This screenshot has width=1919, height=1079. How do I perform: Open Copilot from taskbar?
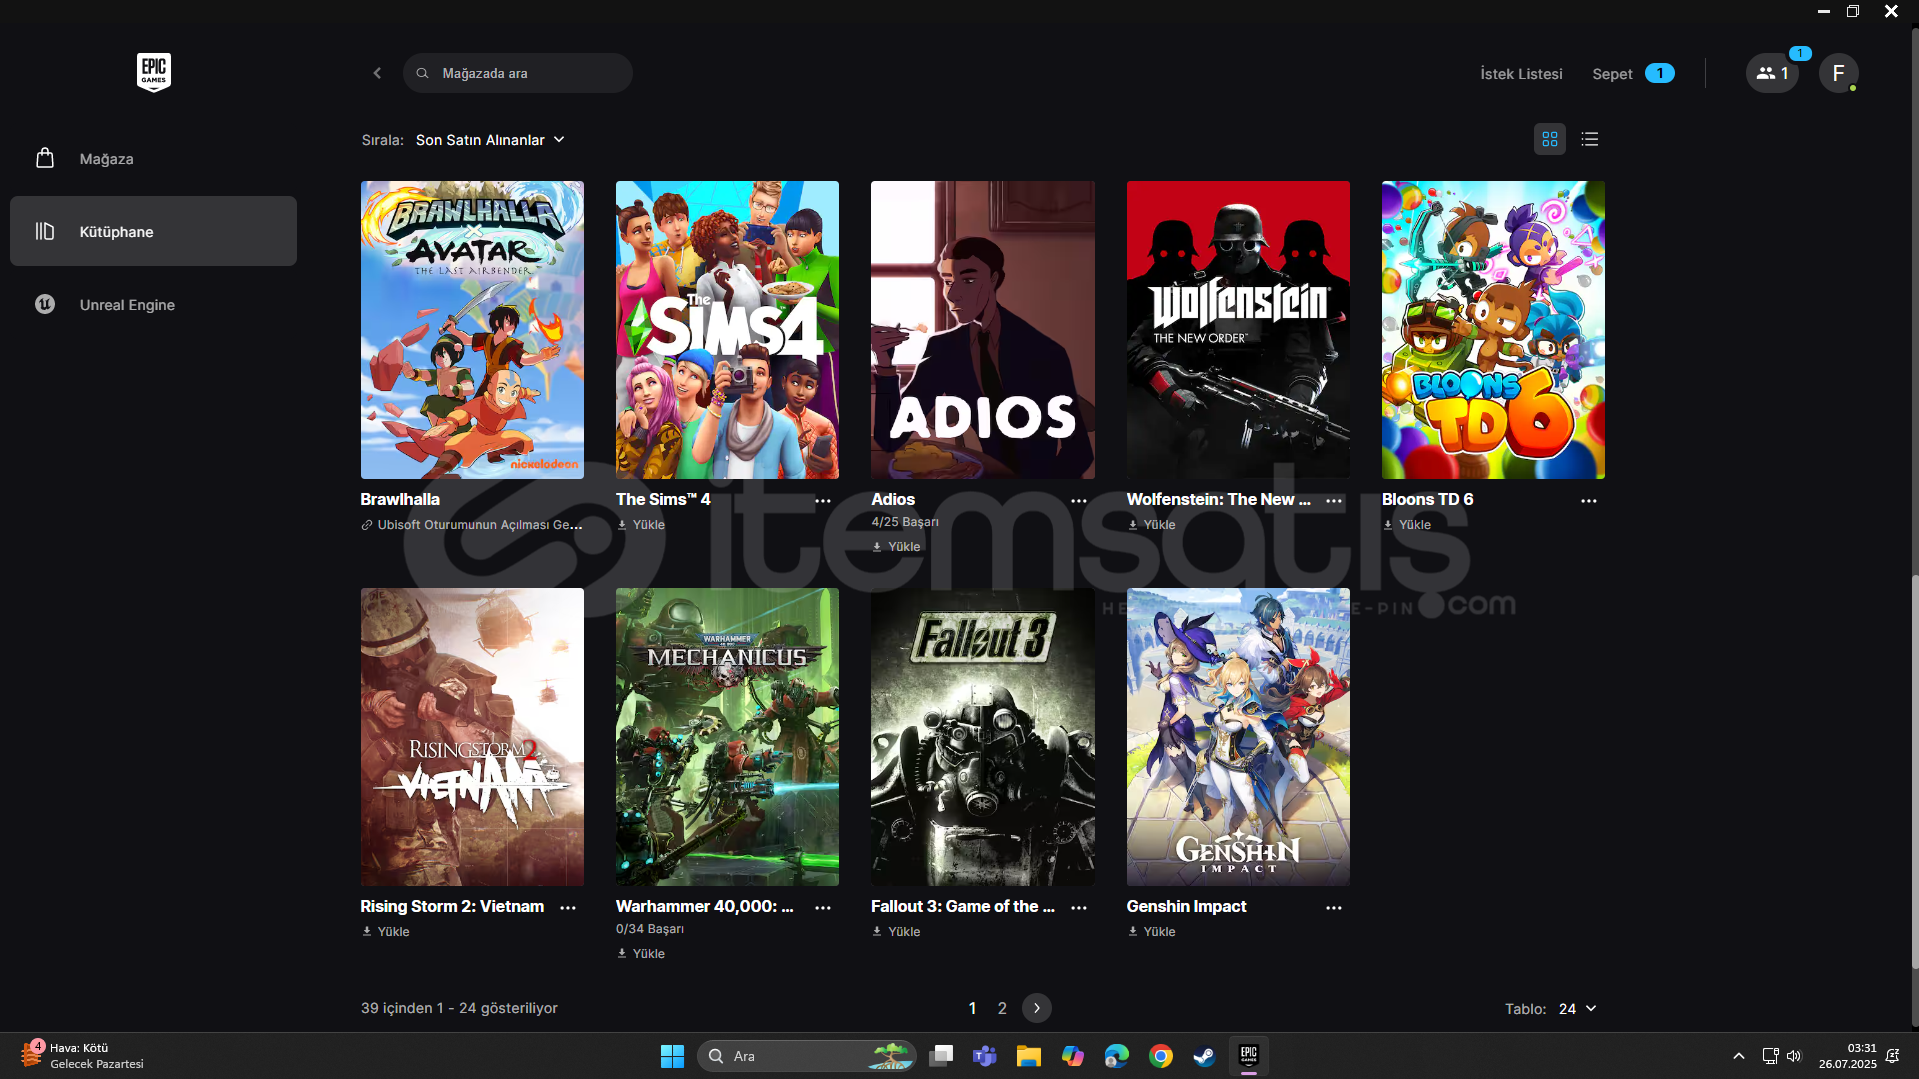point(1073,1056)
